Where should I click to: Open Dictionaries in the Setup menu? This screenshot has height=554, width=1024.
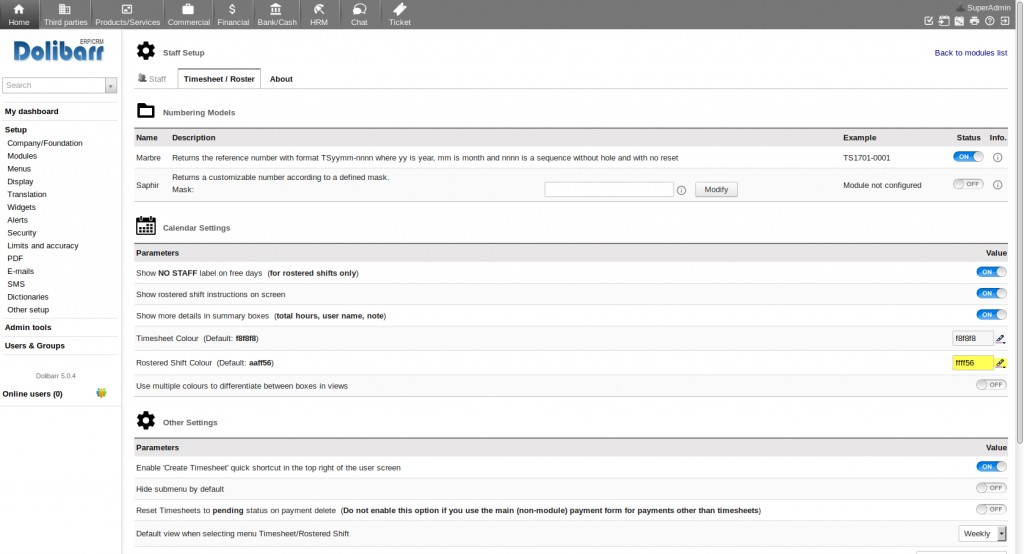point(27,297)
